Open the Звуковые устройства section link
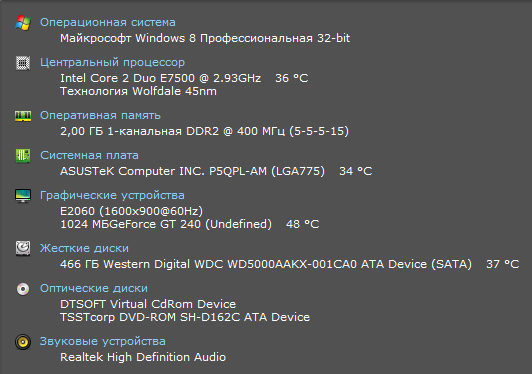532x374 pixels. [102, 341]
